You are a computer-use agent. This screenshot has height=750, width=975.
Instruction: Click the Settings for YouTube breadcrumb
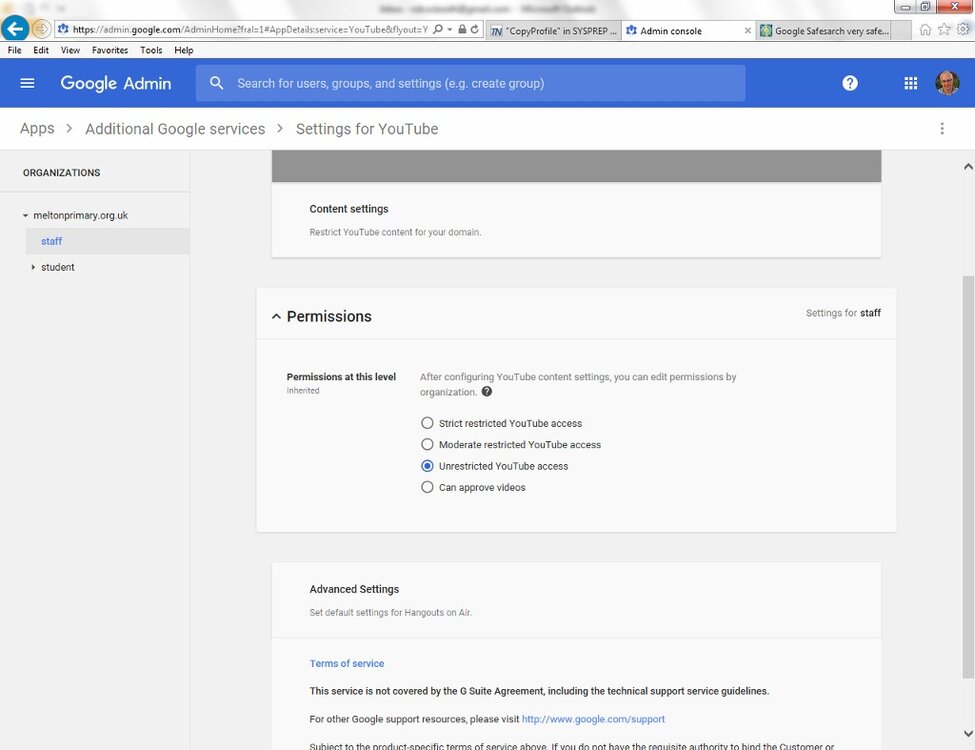[x=367, y=129]
